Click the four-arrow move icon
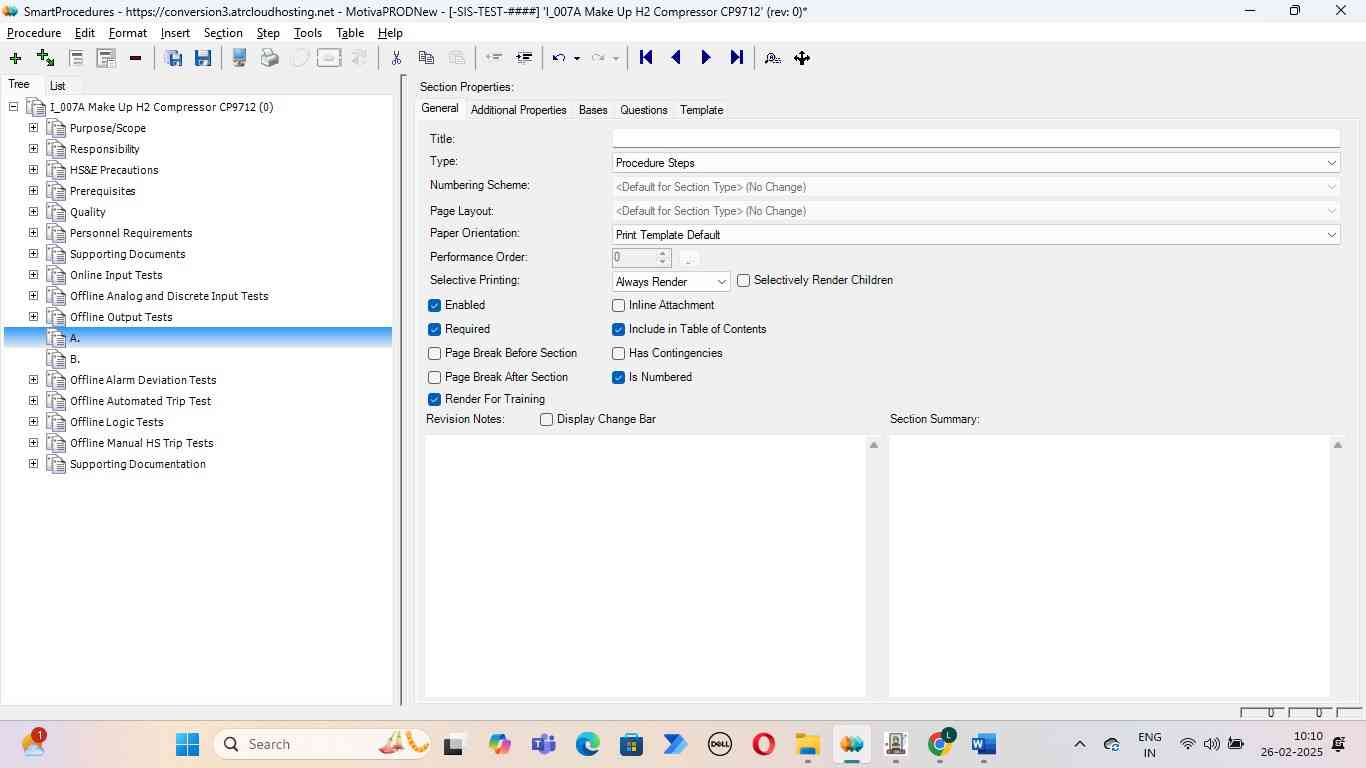 [x=802, y=58]
